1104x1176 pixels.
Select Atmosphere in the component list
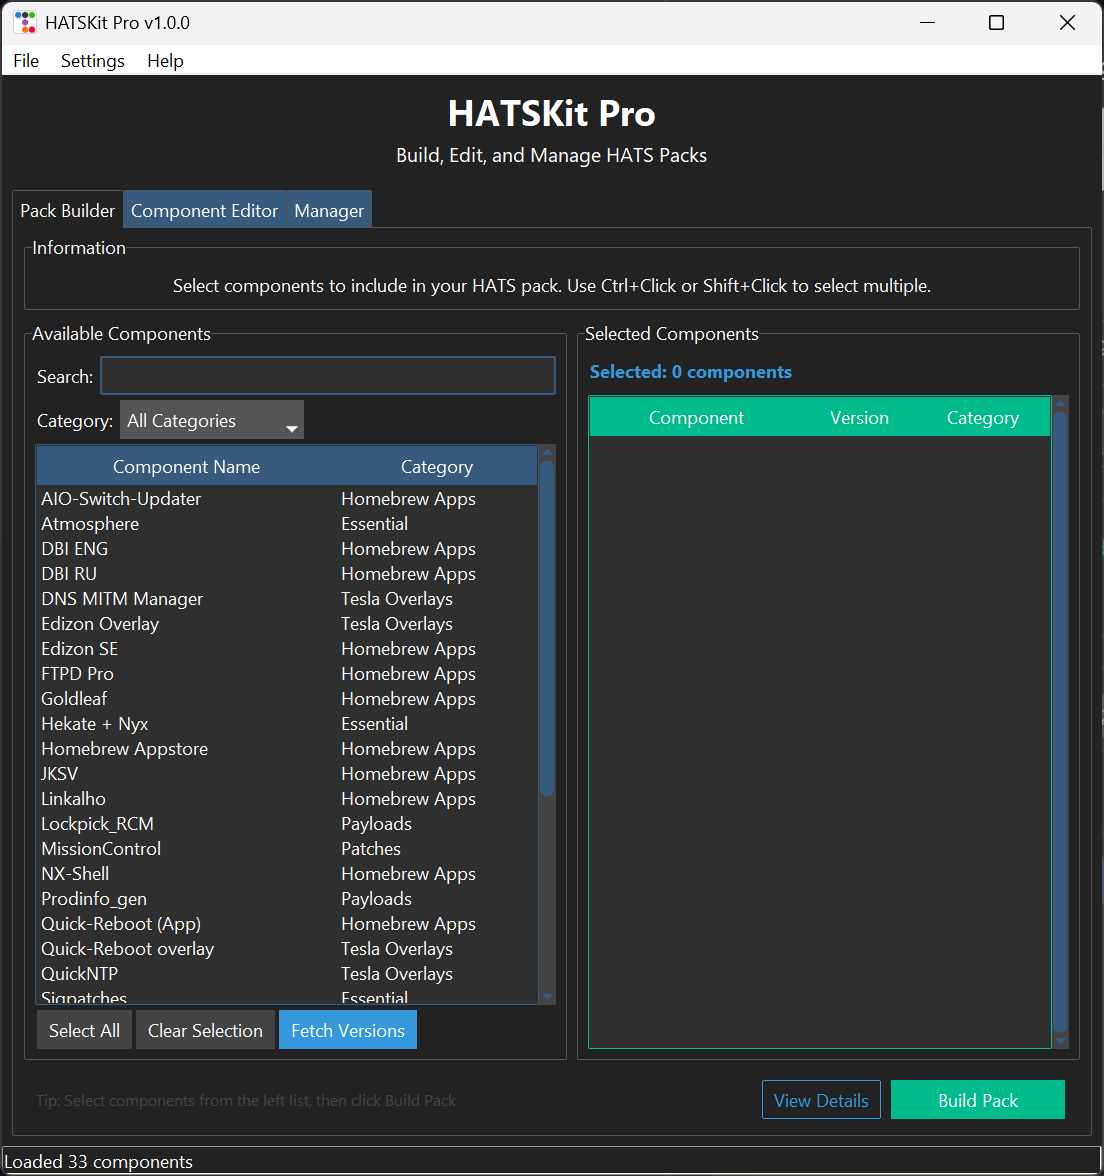coord(90,524)
